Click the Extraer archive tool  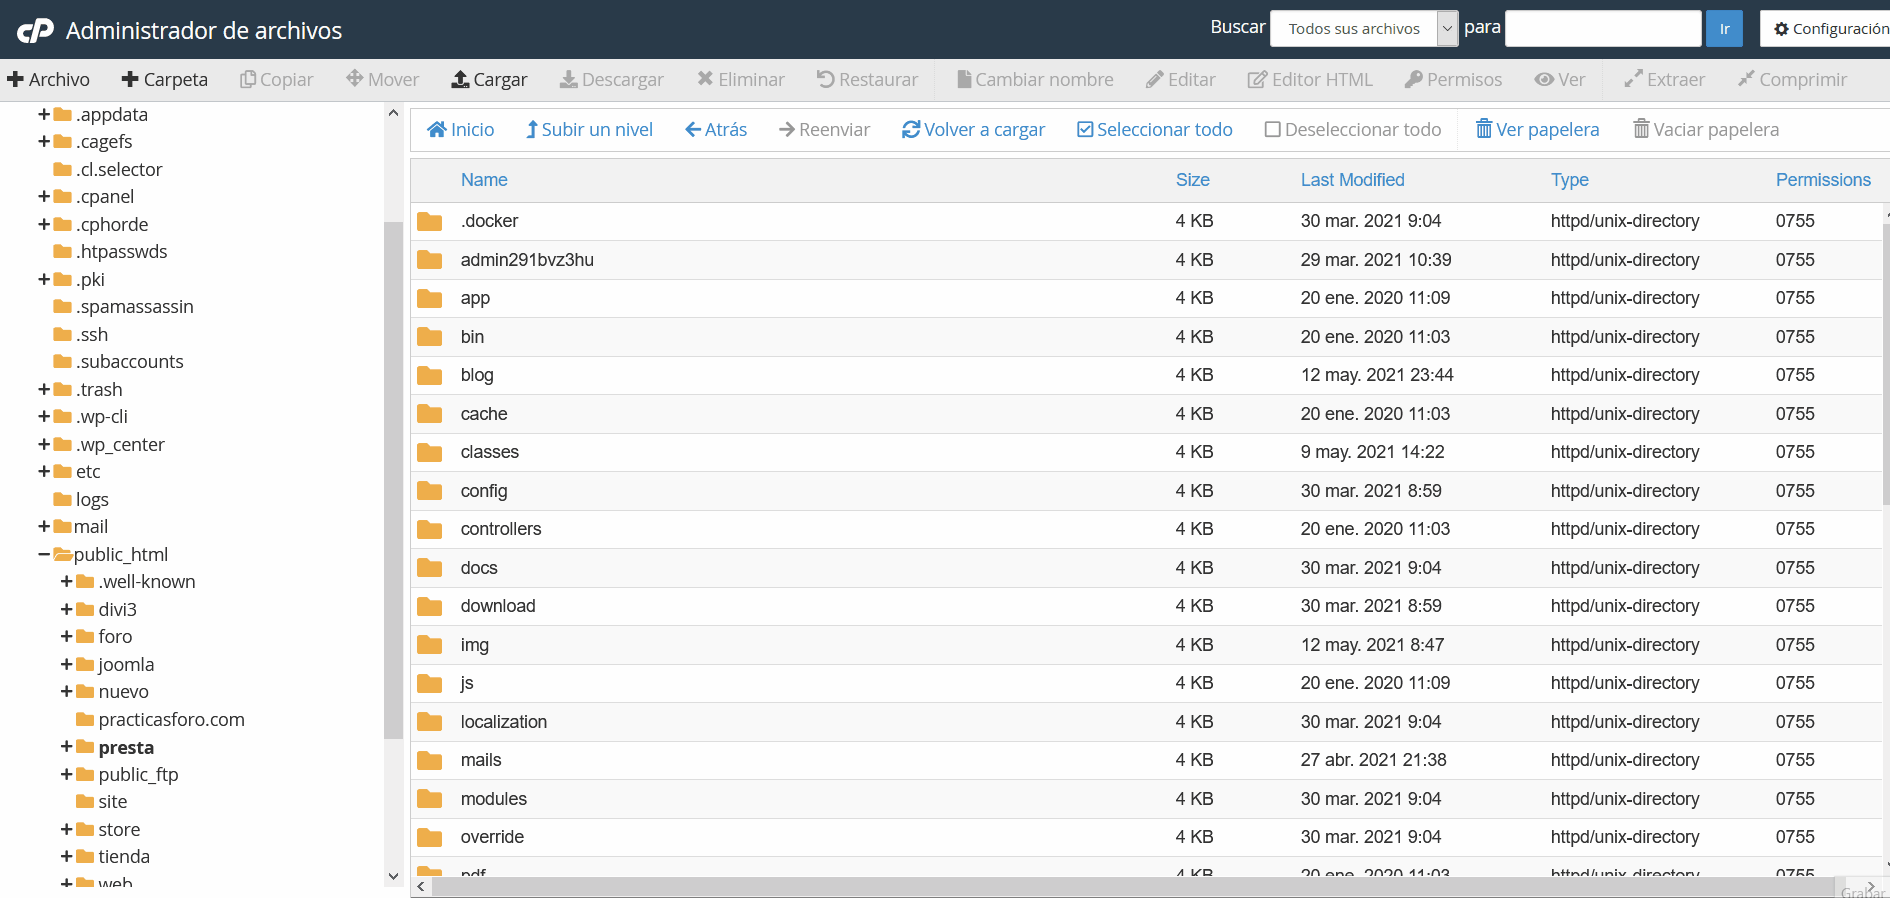click(1664, 79)
